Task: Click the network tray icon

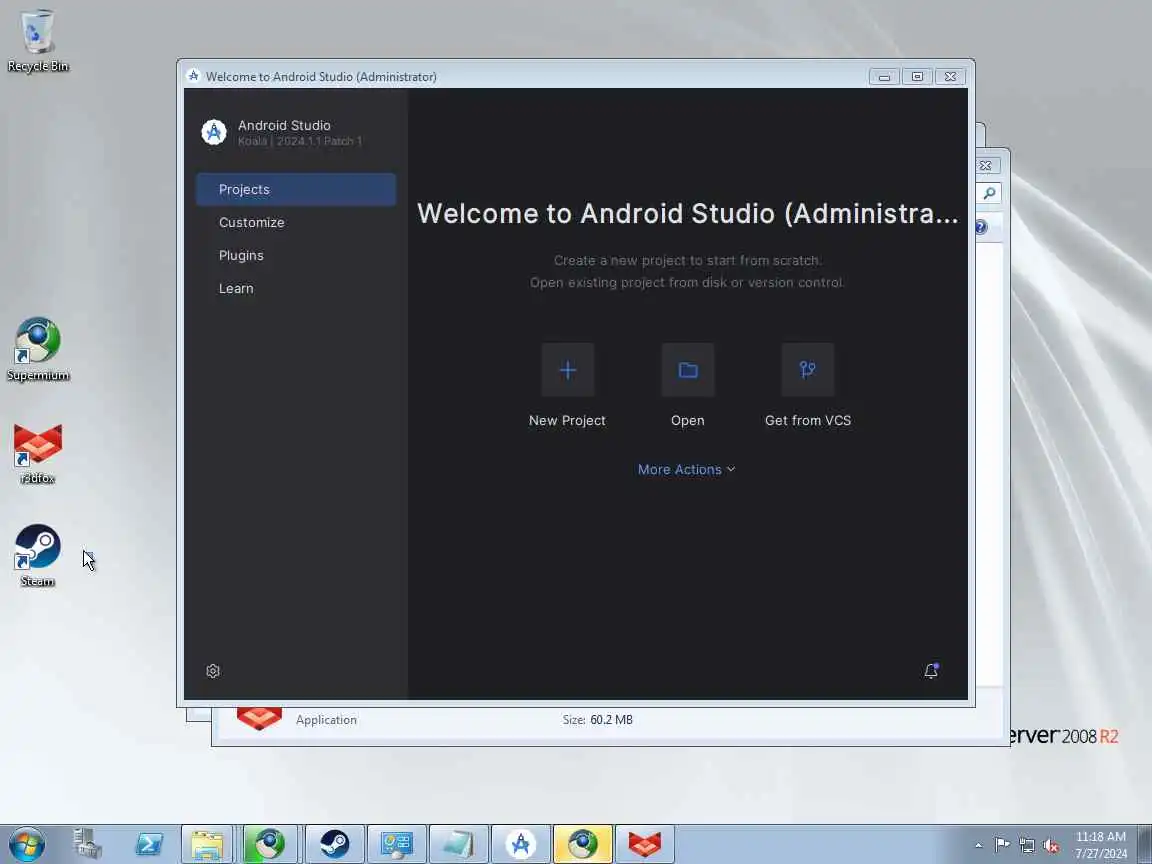Action: coord(1026,846)
